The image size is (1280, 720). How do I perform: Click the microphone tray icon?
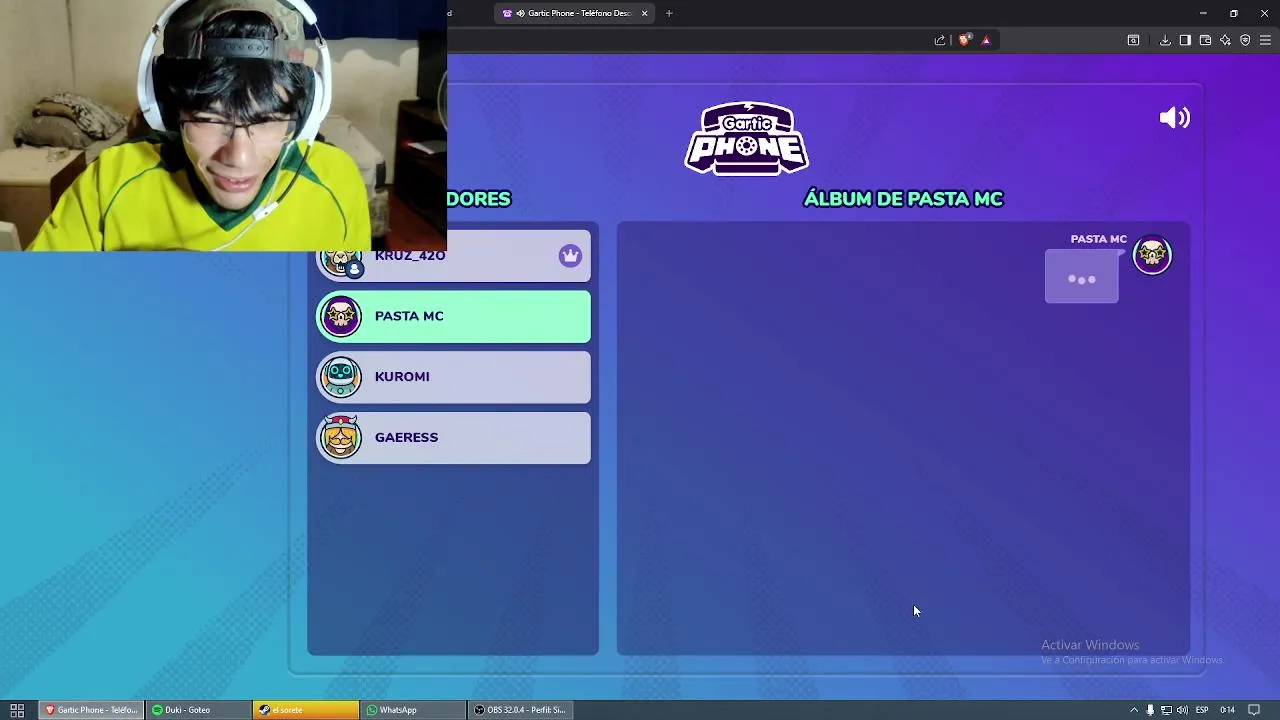(1150, 710)
